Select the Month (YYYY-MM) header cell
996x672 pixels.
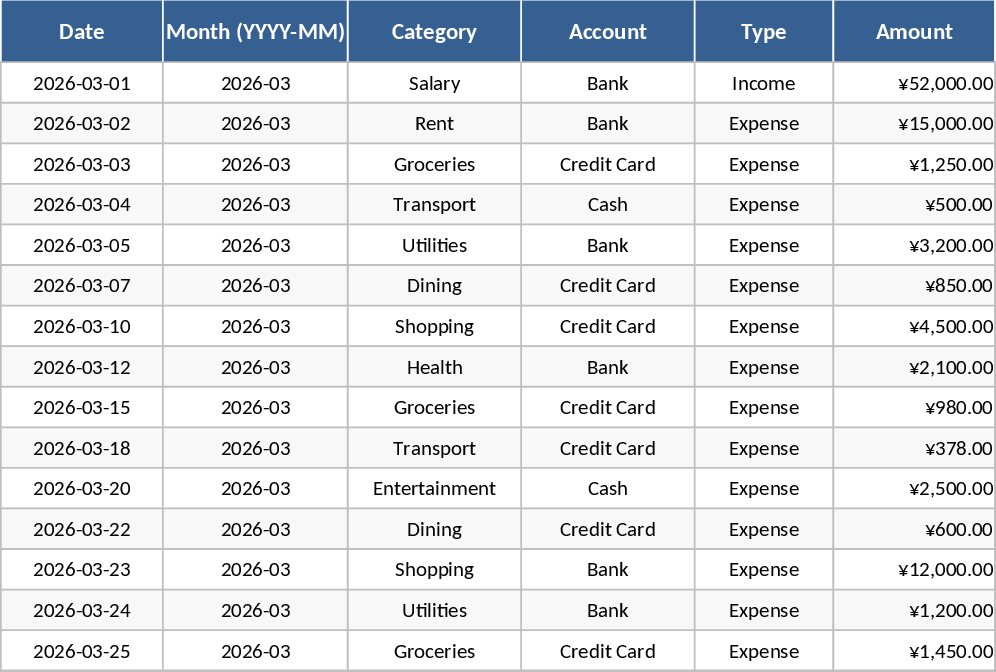point(256,32)
